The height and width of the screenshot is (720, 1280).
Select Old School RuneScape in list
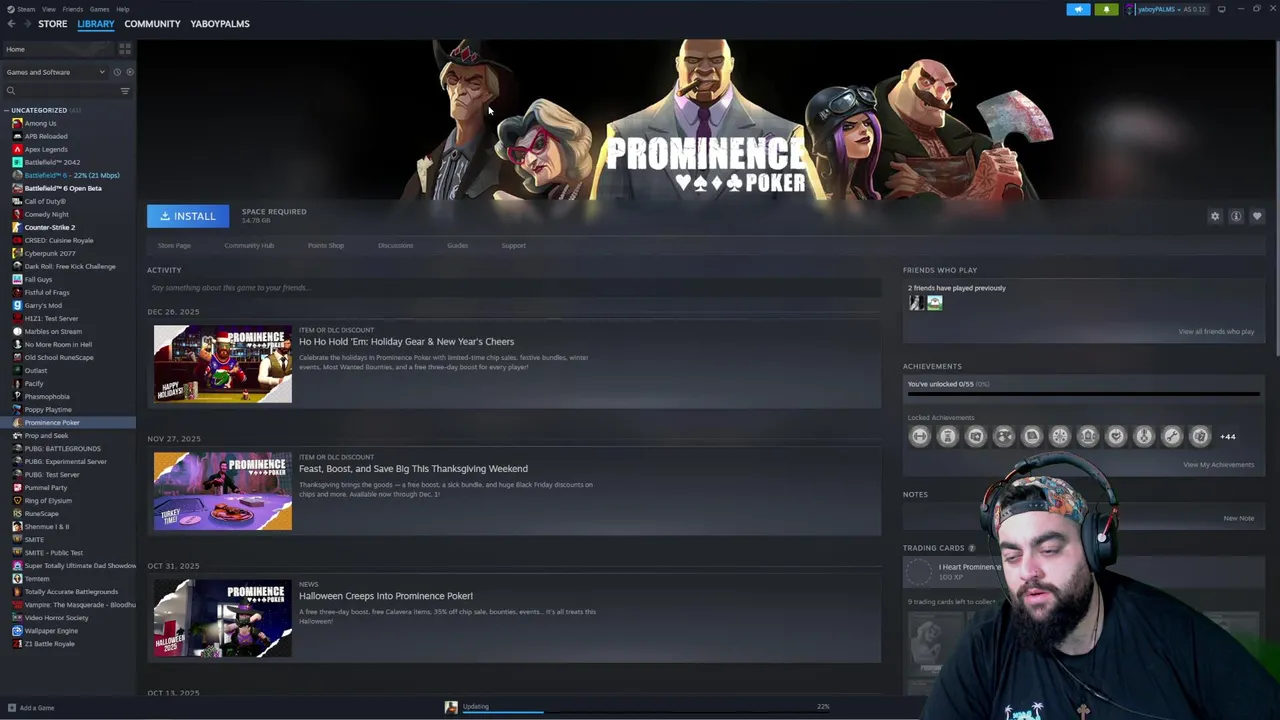click(68, 357)
